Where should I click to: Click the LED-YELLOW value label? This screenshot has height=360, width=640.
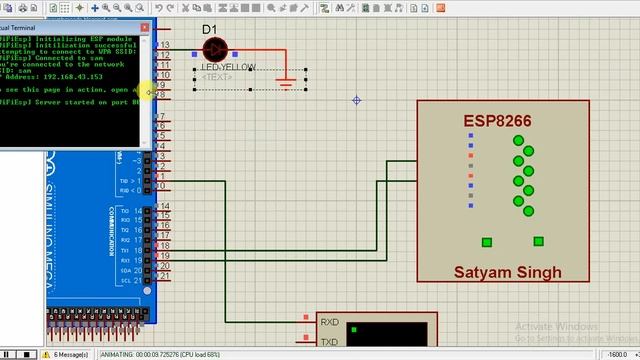[x=228, y=67]
